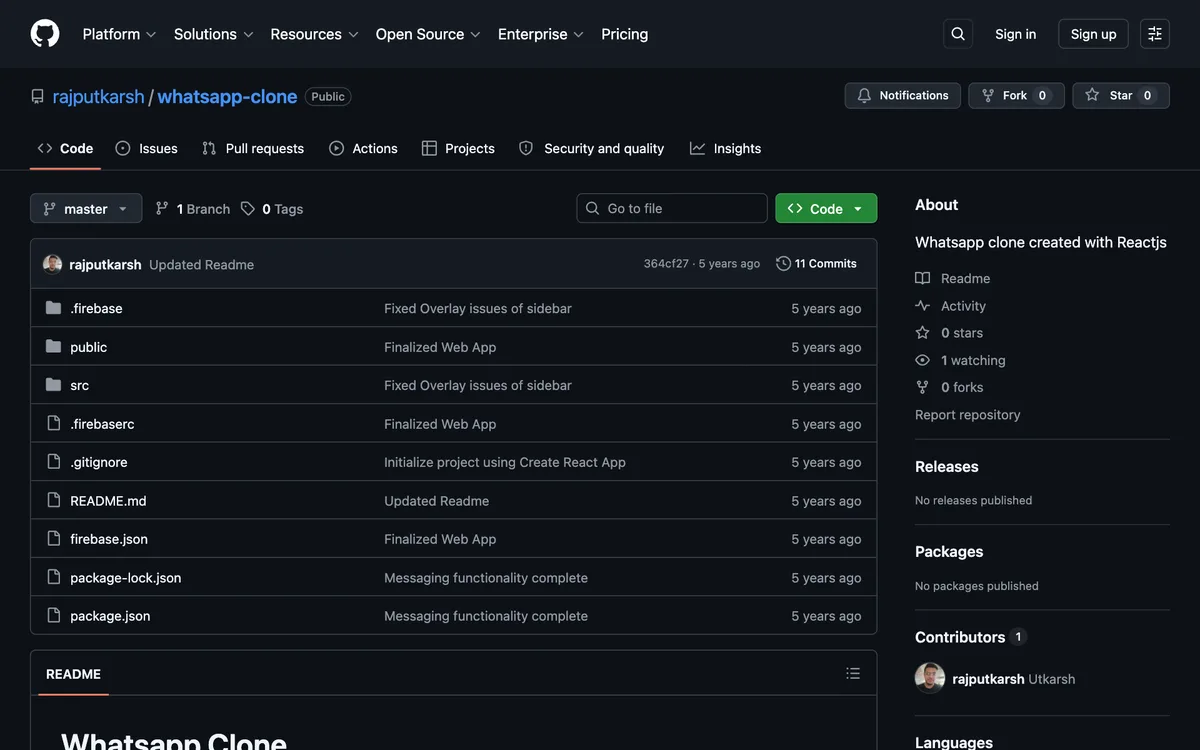1200x750 pixels.
Task: Click the Packages heading link
Action: point(949,552)
